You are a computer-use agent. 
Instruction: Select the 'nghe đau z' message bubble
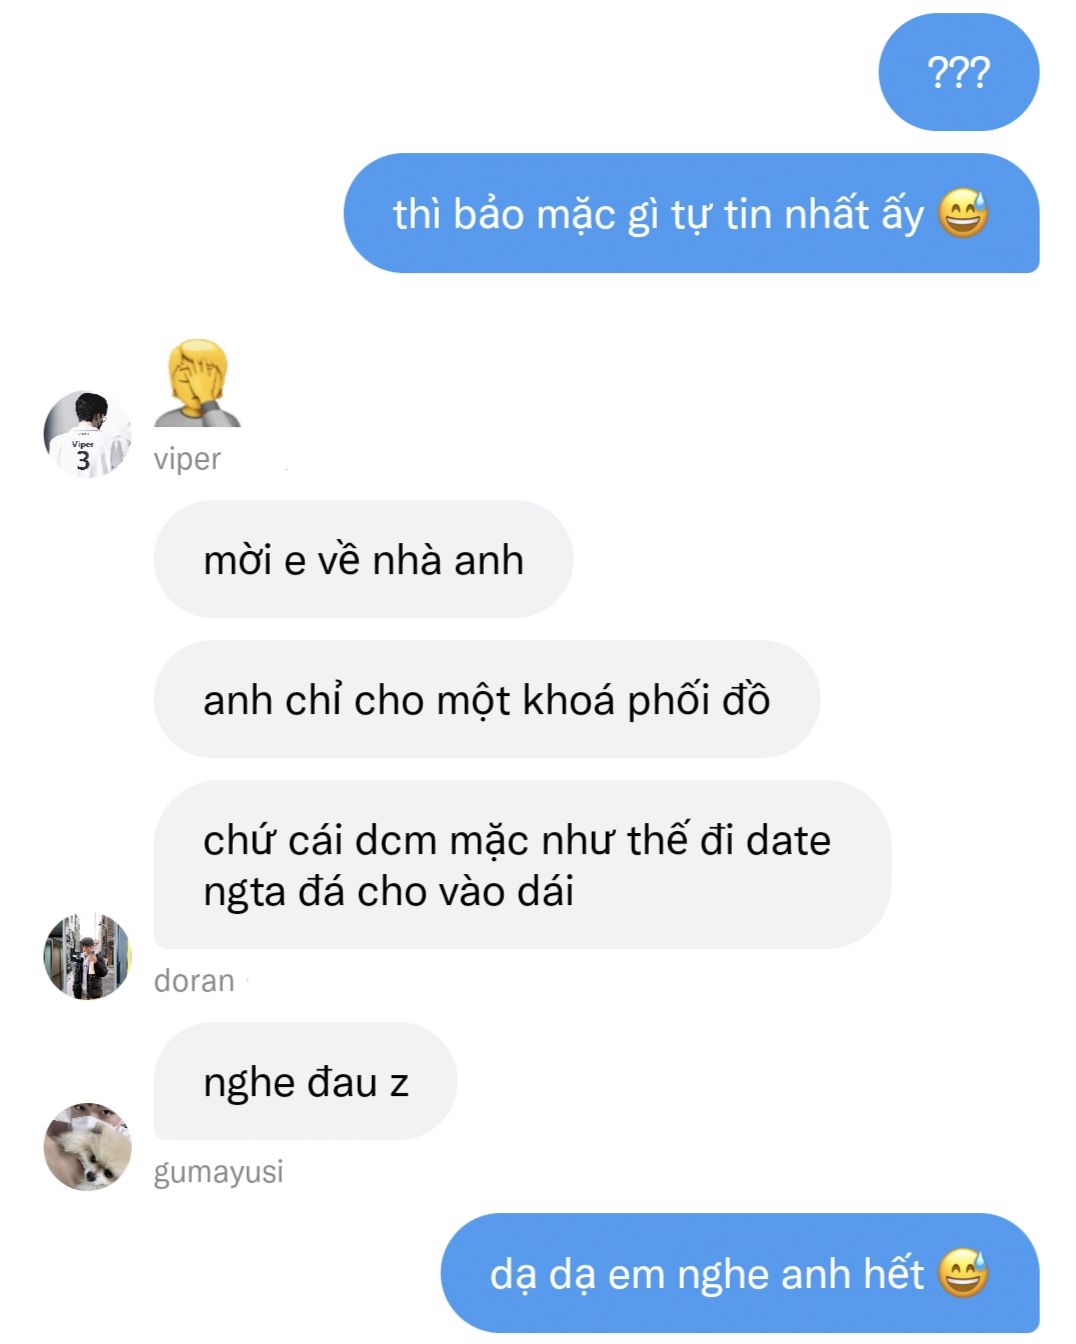(305, 1082)
